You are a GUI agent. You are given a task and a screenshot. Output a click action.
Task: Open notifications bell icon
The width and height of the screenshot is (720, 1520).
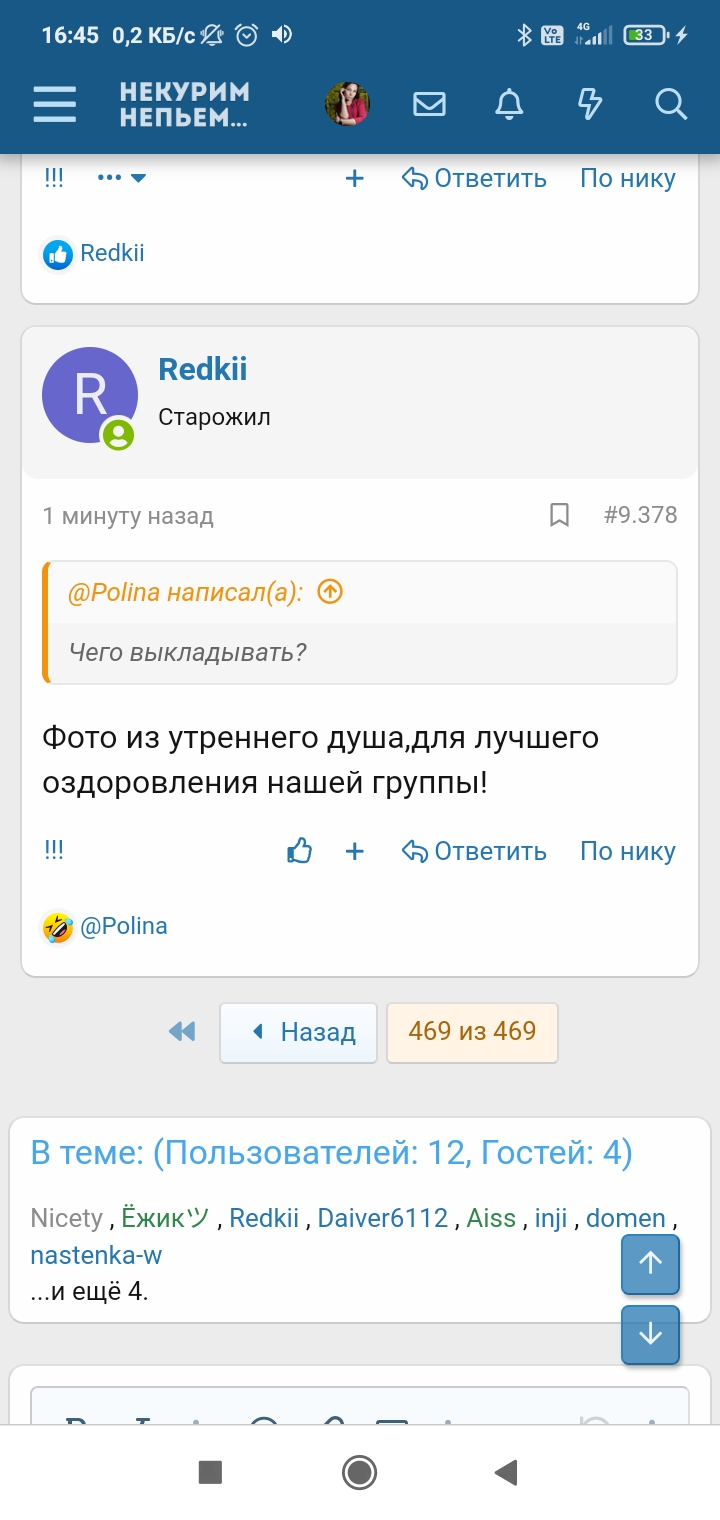(510, 104)
